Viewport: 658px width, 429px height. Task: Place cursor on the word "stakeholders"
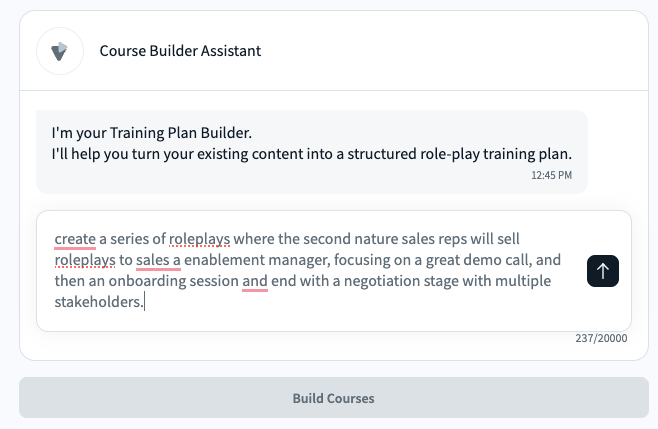[98, 301]
